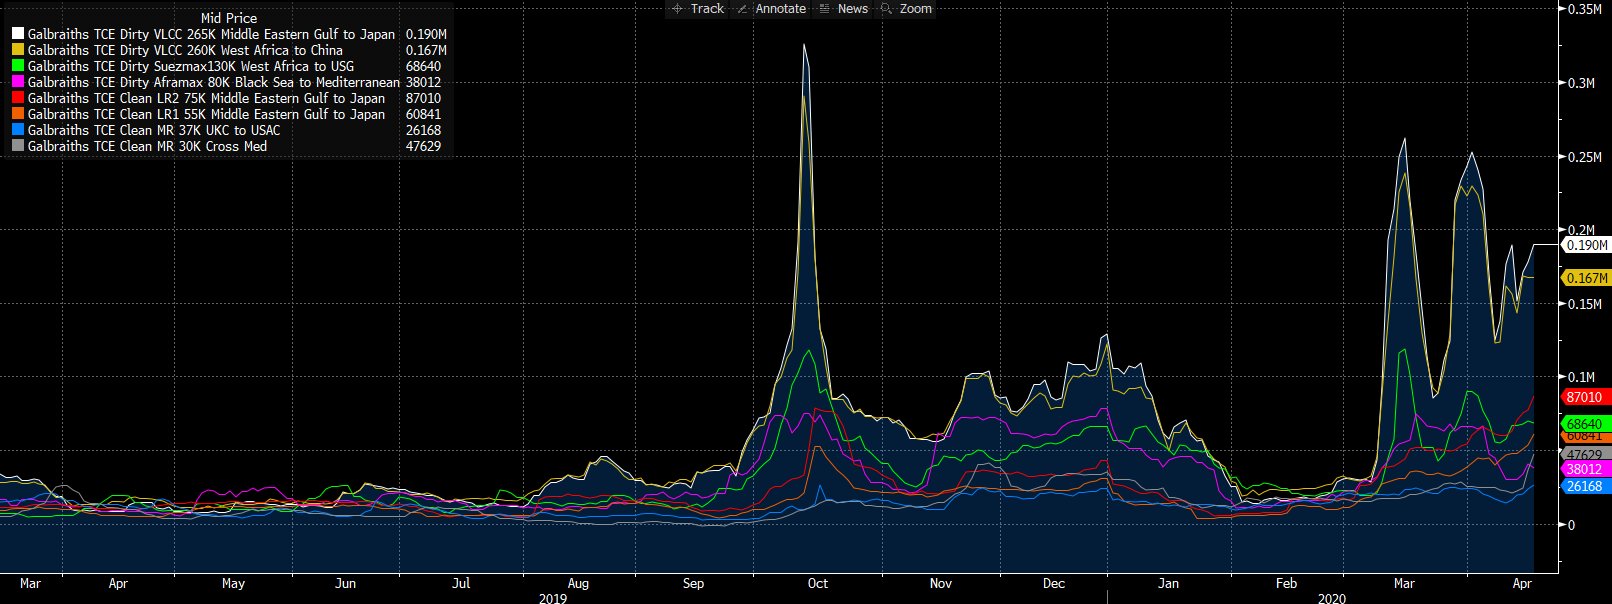Click the Aug label on the time axis

click(x=578, y=583)
